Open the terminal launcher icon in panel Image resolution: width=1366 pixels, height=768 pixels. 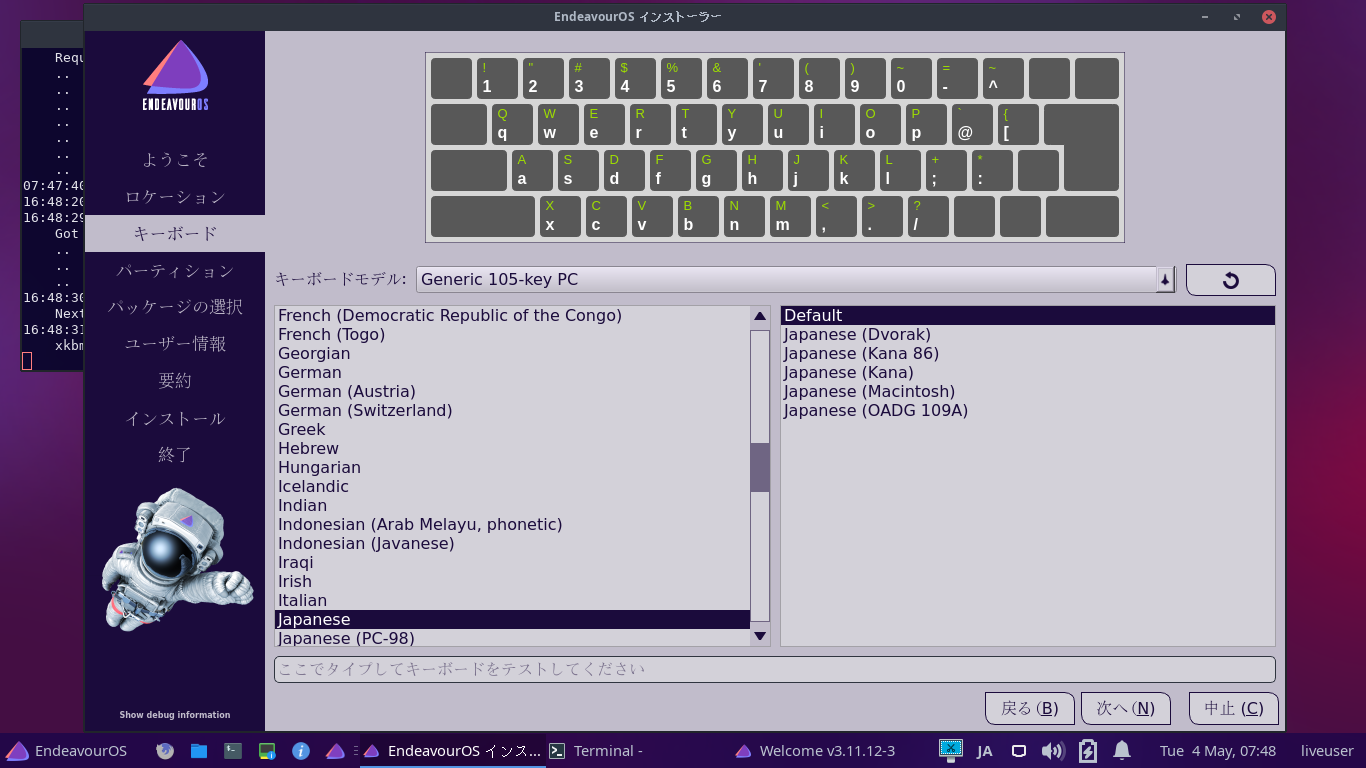233,751
